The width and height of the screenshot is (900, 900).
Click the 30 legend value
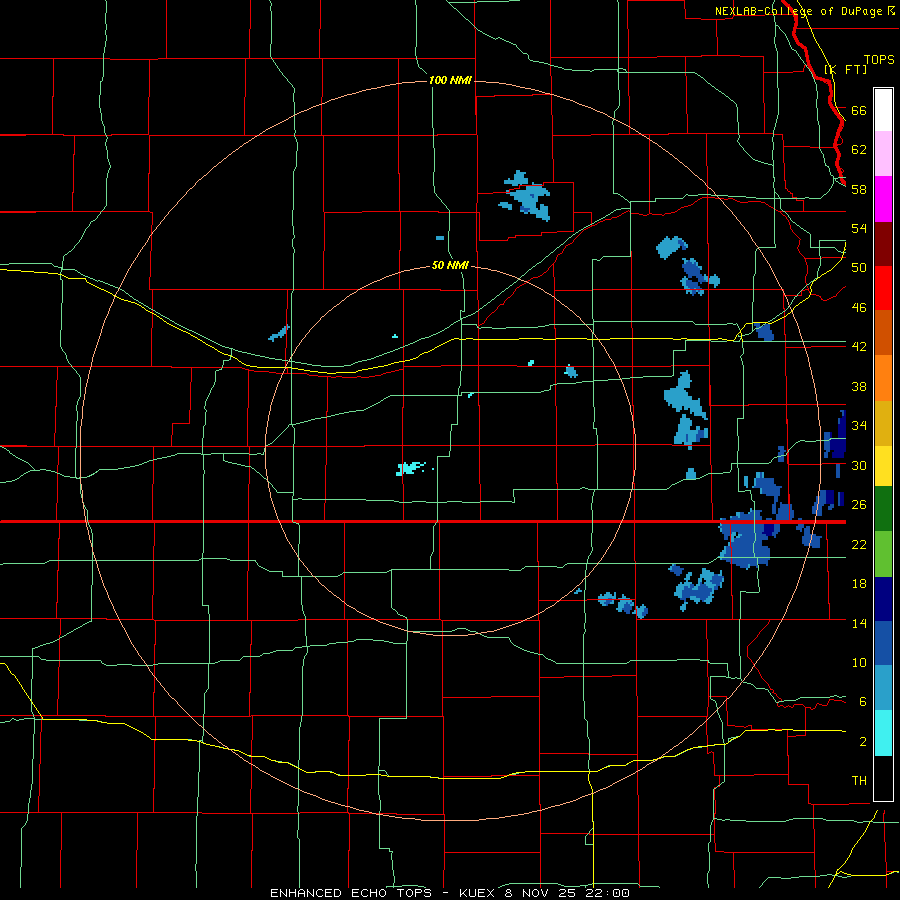point(859,465)
